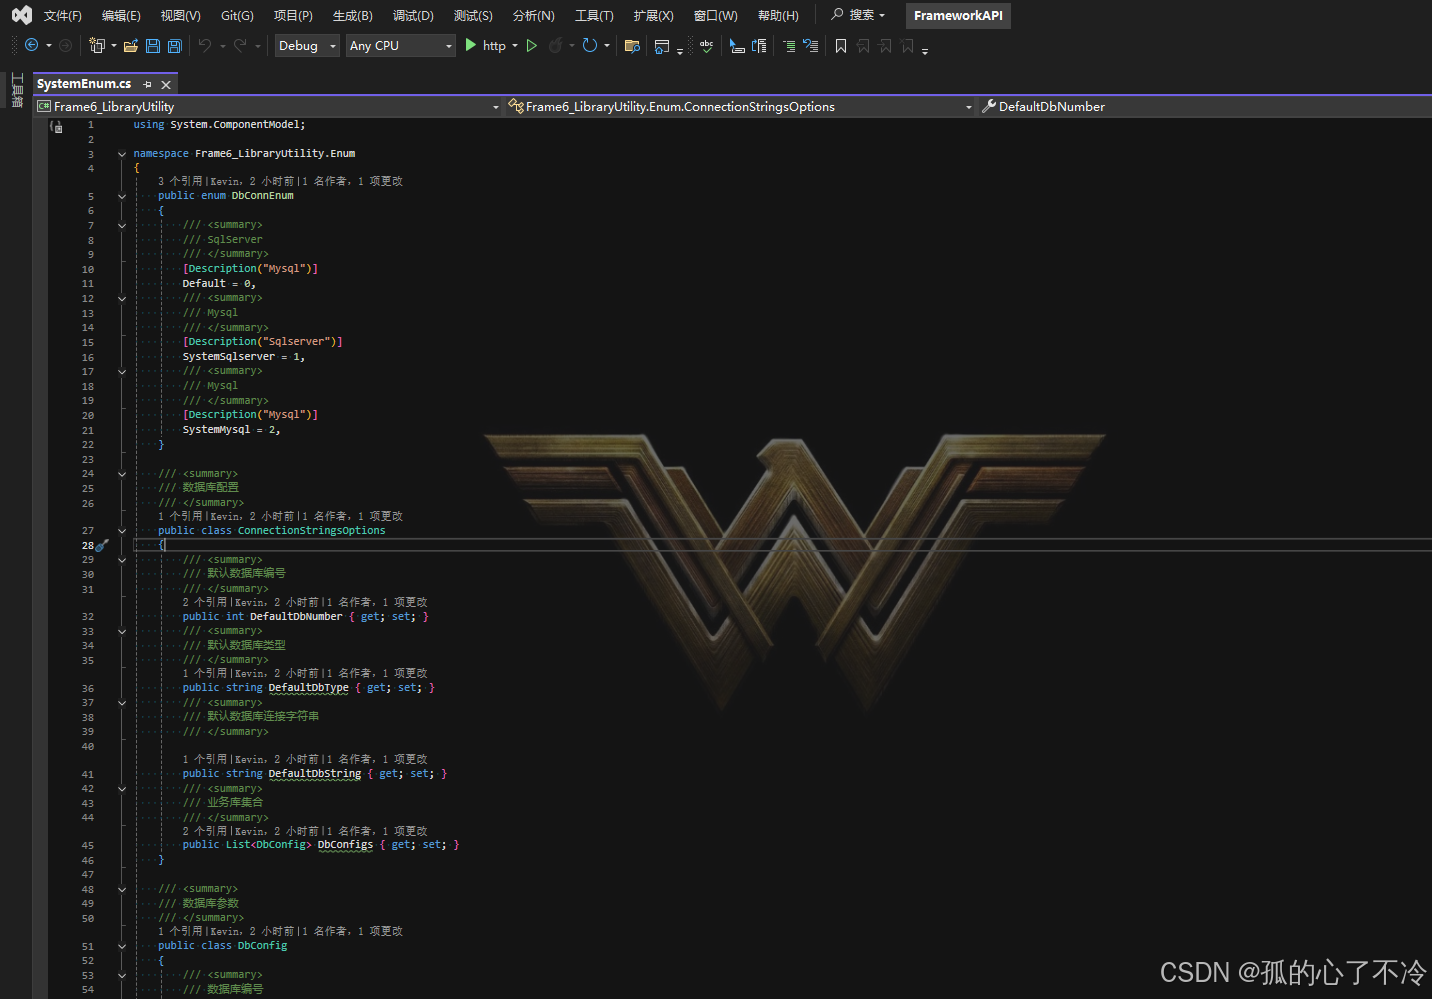Click the Open File folder icon
The height and width of the screenshot is (999, 1432).
(131, 45)
